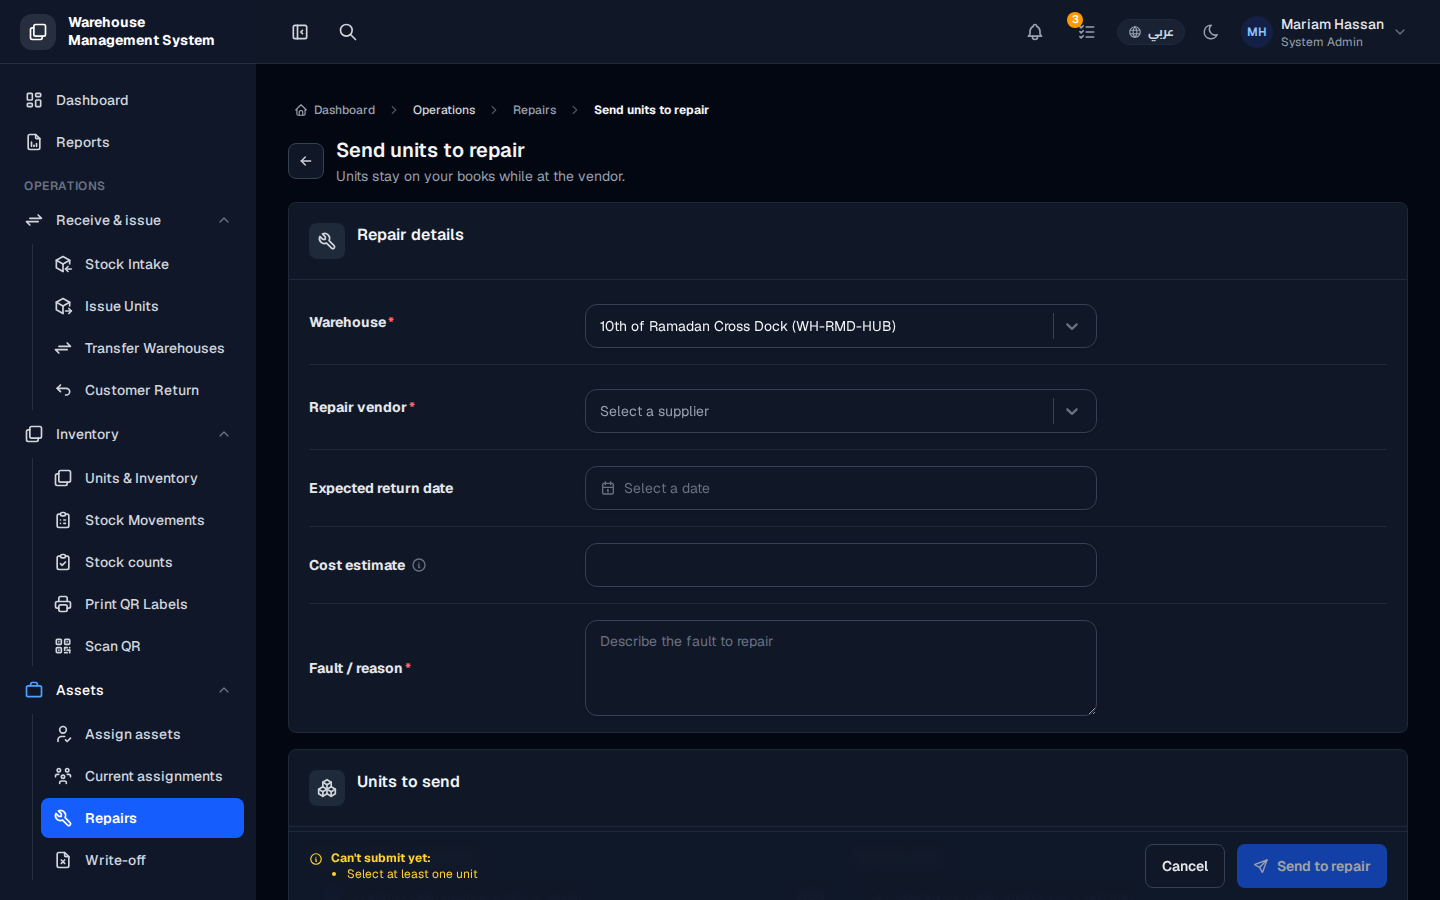Click the Cancel button
Viewport: 1440px width, 900px height.
point(1185,866)
